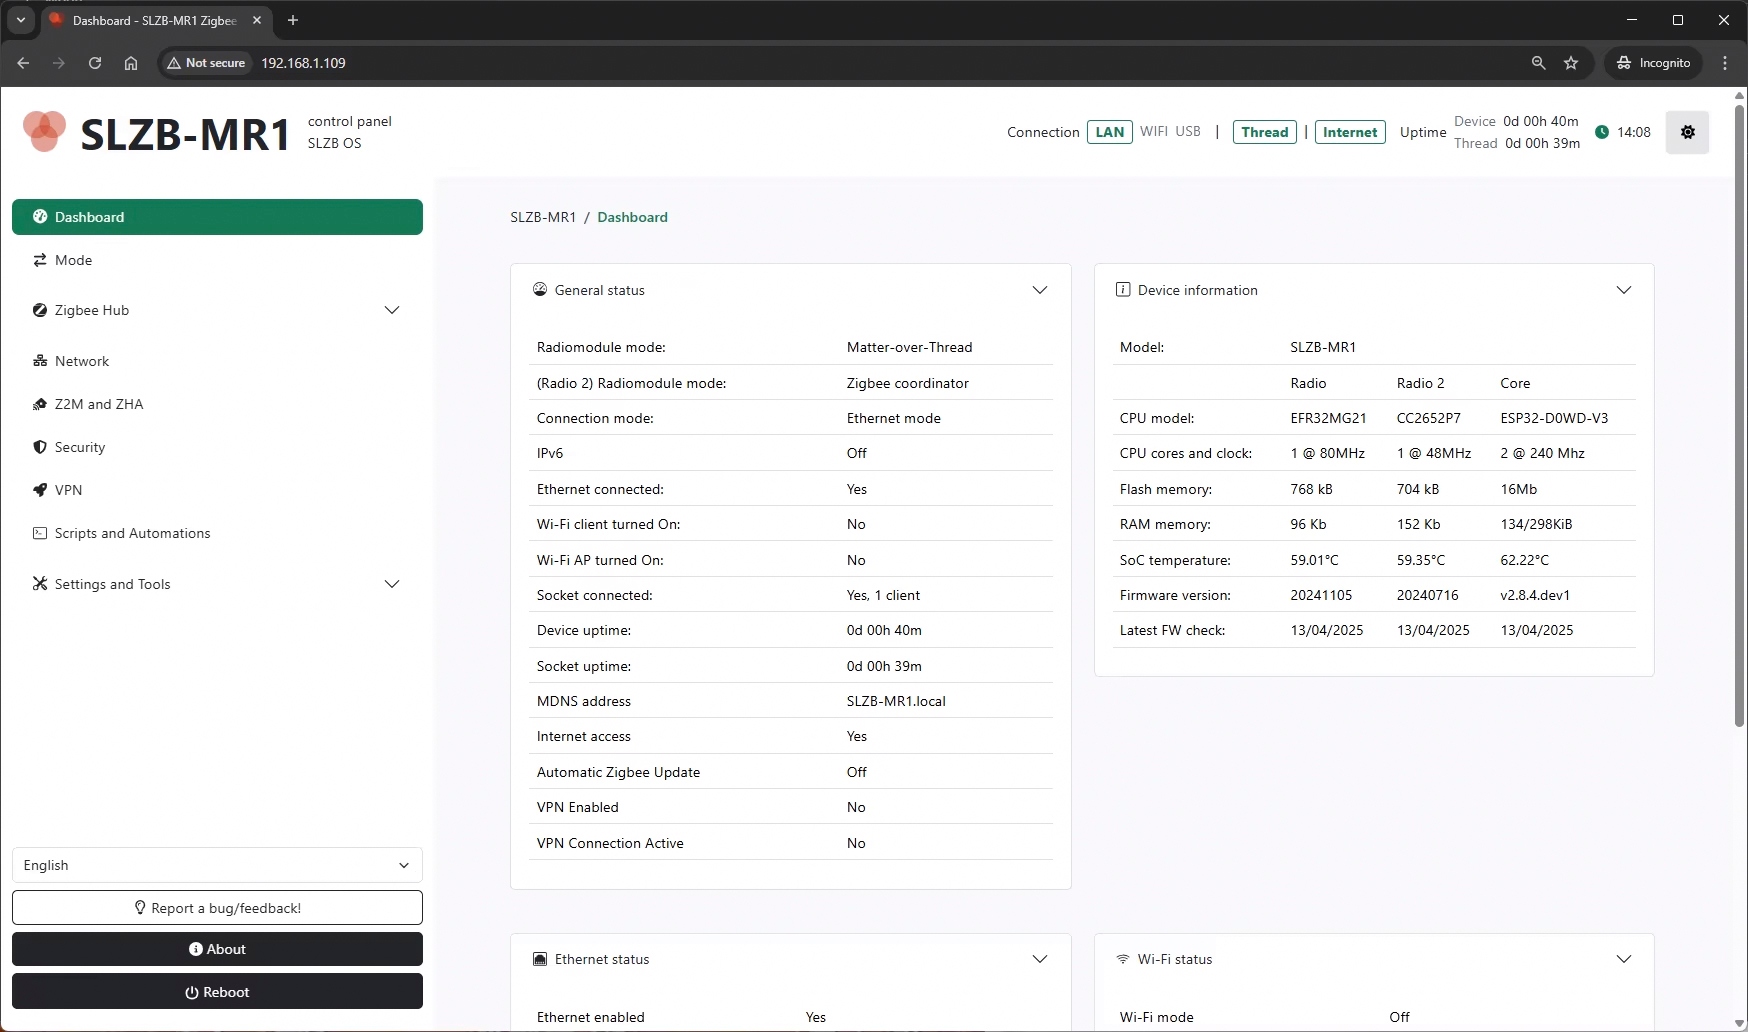The width and height of the screenshot is (1748, 1032).
Task: Click the SLZB-MR1 logo icon
Action: tap(44, 132)
